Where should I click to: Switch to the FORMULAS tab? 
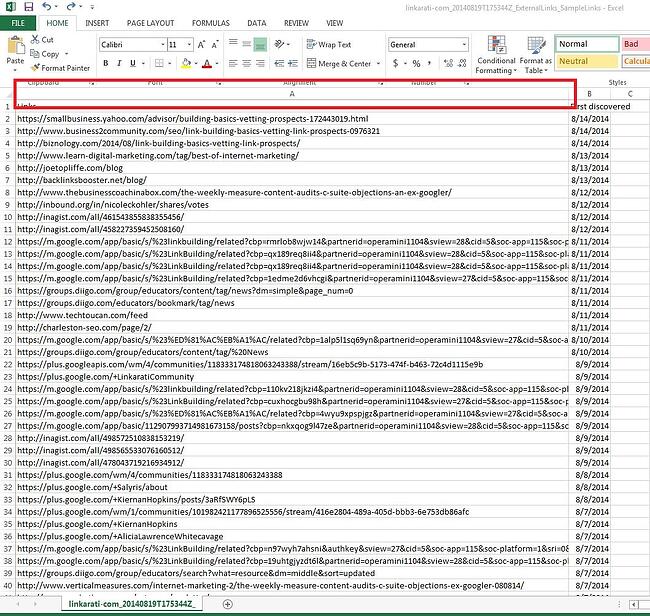pyautogui.click(x=211, y=23)
